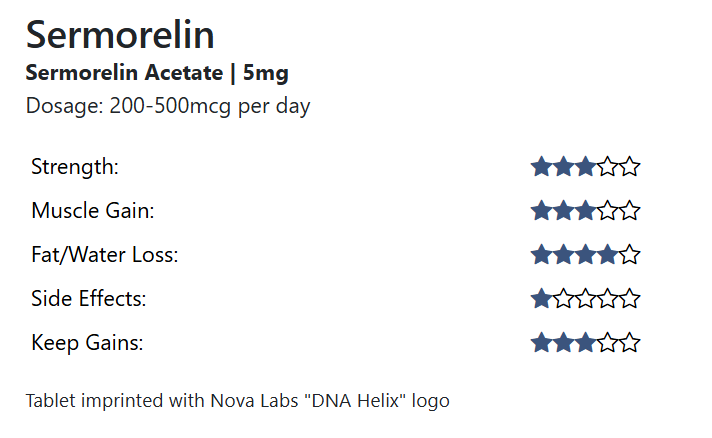Viewport: 712px width, 438px height.
Task: Click the Keep Gains label
Action: pos(87,343)
